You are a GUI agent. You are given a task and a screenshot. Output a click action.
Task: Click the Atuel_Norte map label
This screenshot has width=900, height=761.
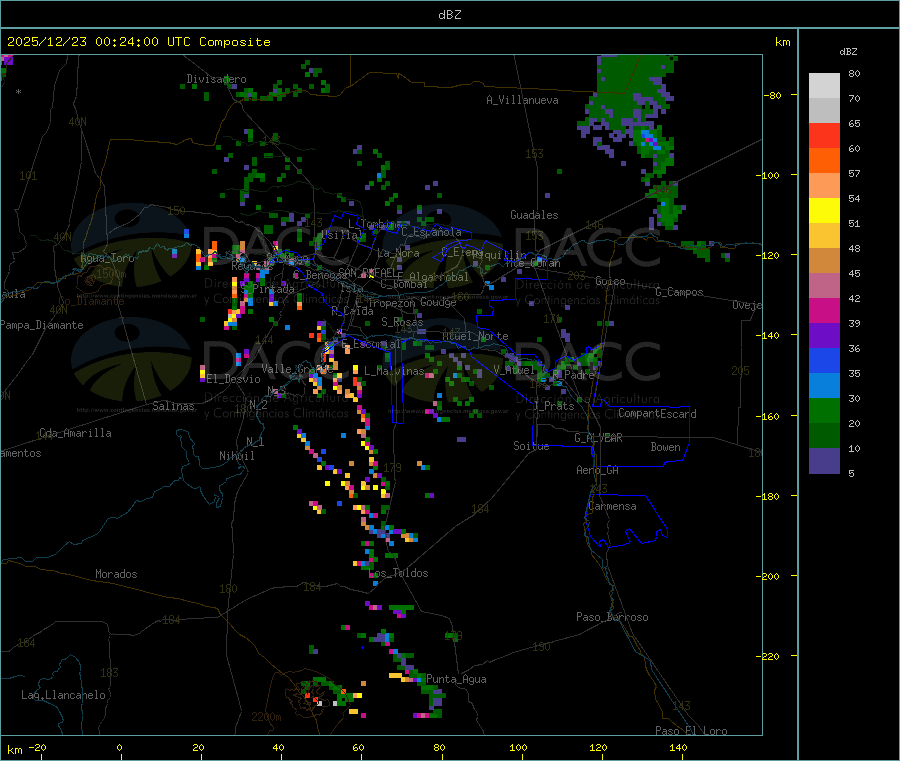[475, 336]
